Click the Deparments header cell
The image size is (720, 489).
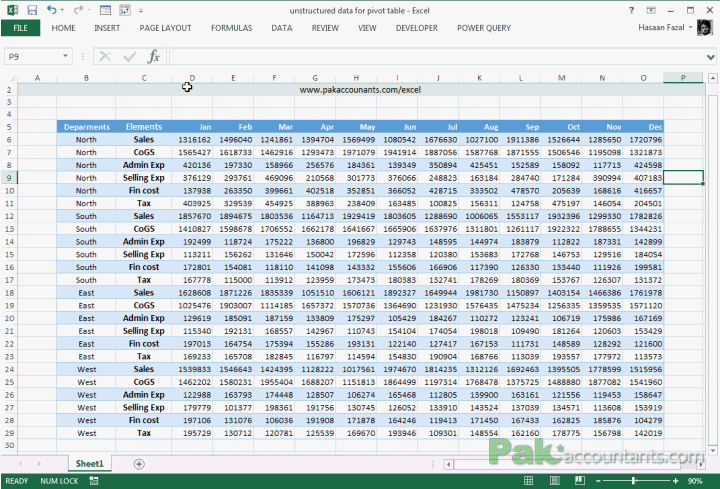click(86, 127)
